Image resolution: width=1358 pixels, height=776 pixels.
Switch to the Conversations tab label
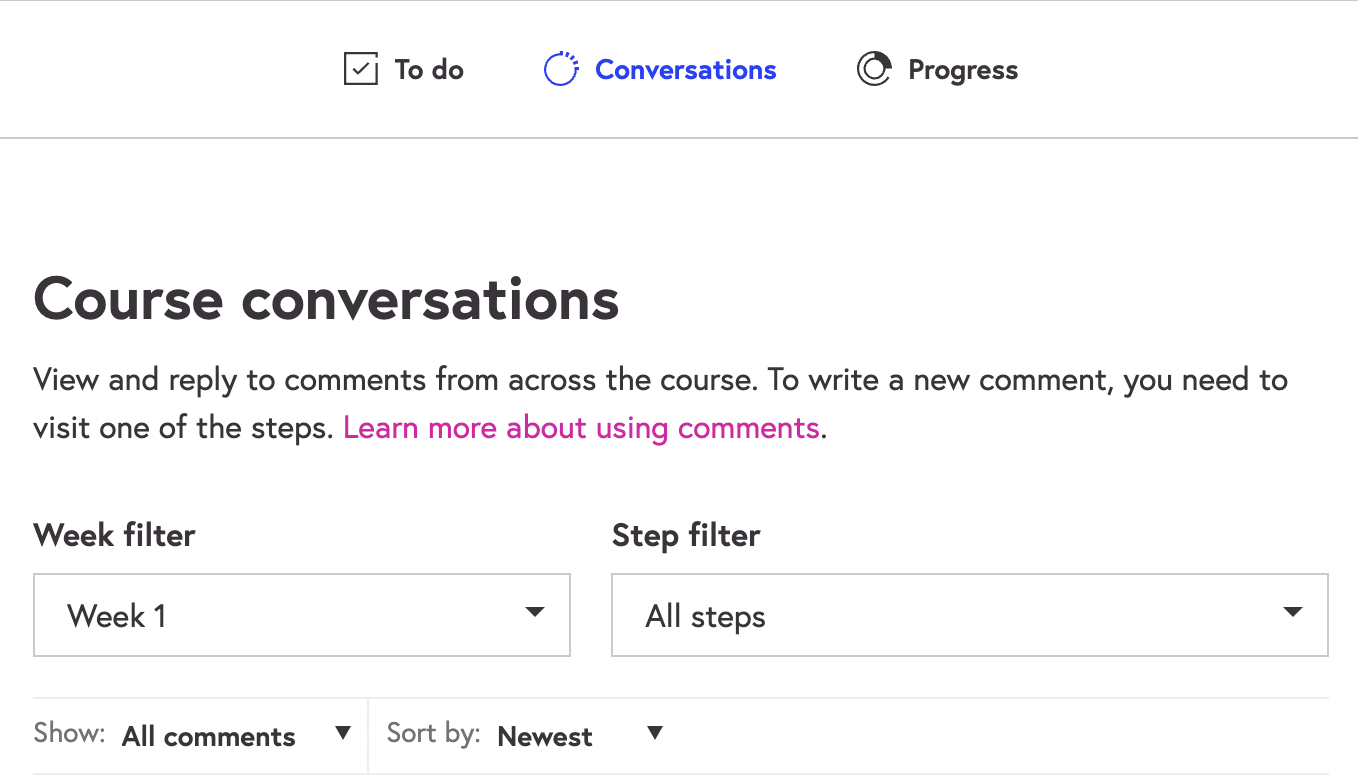point(685,70)
